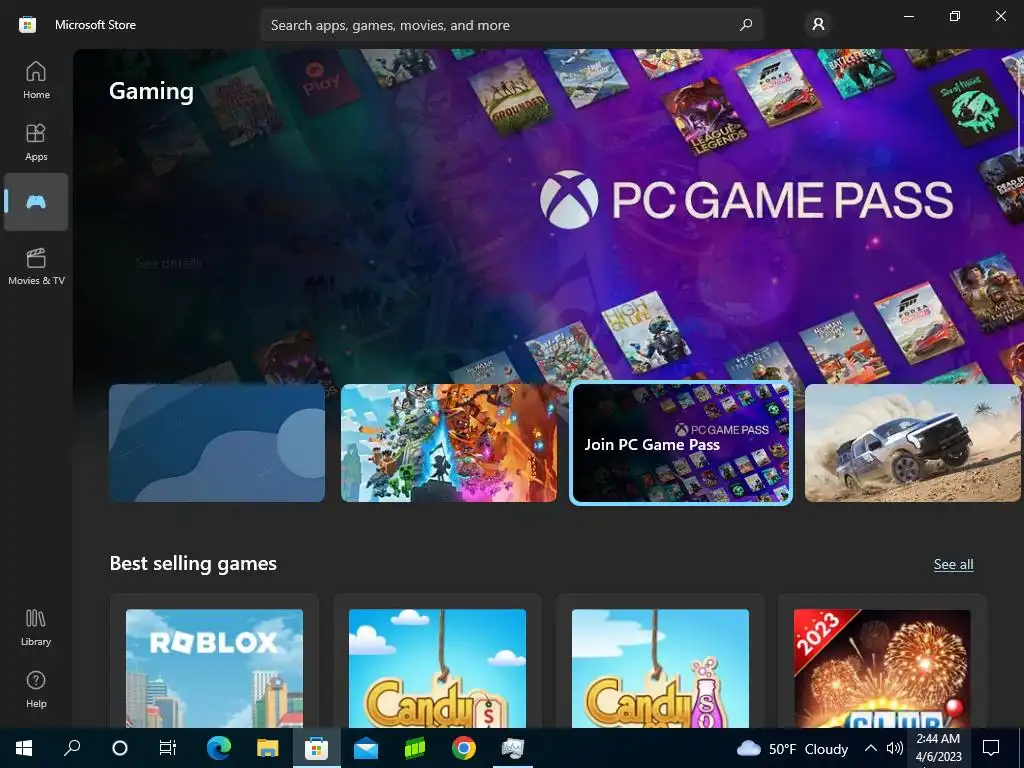Click the faded See details link
This screenshot has width=1024, height=768.
pyautogui.click(x=168, y=263)
